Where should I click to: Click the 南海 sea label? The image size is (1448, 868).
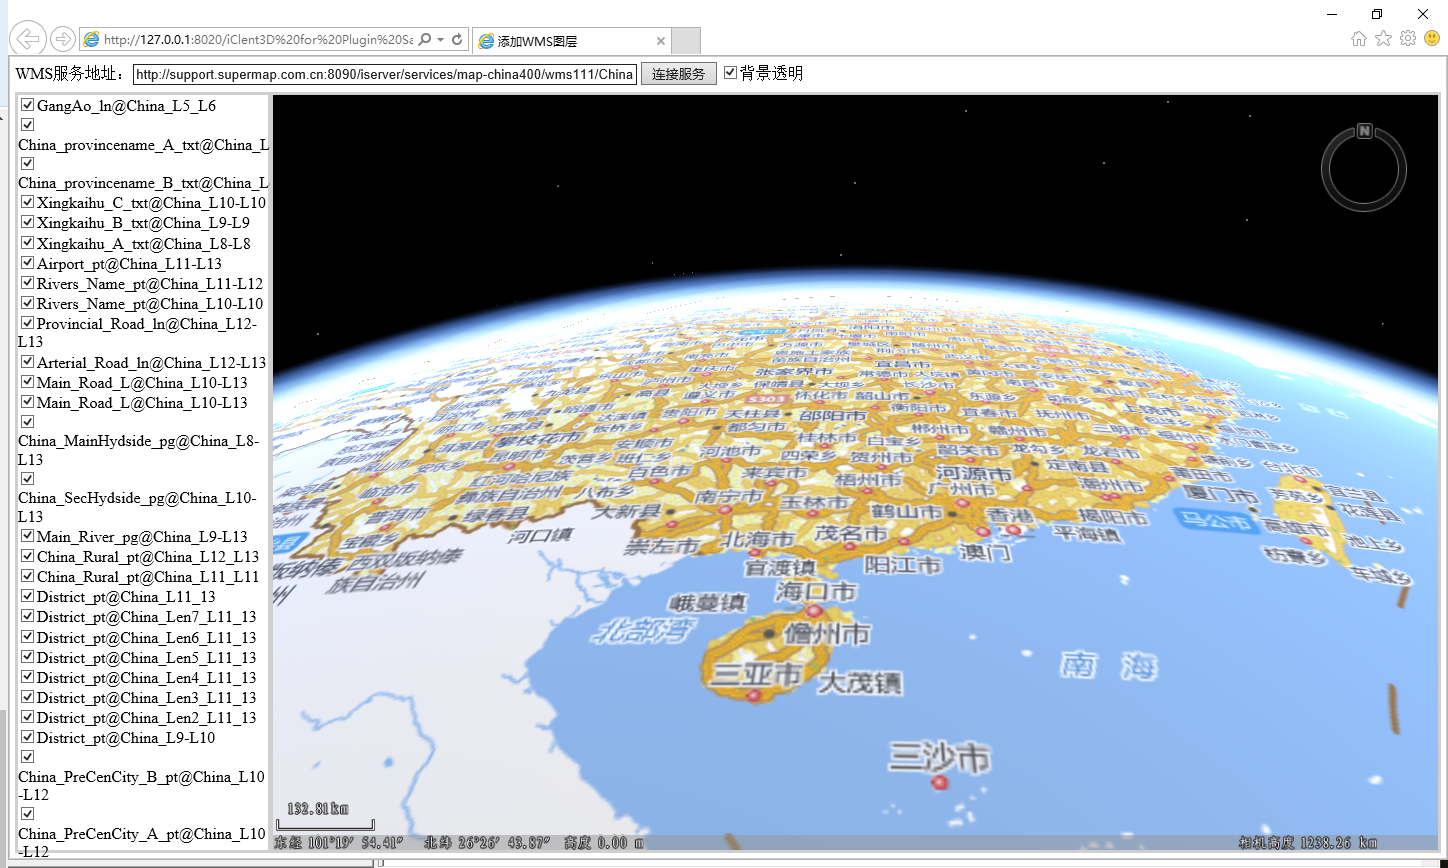point(1109,665)
